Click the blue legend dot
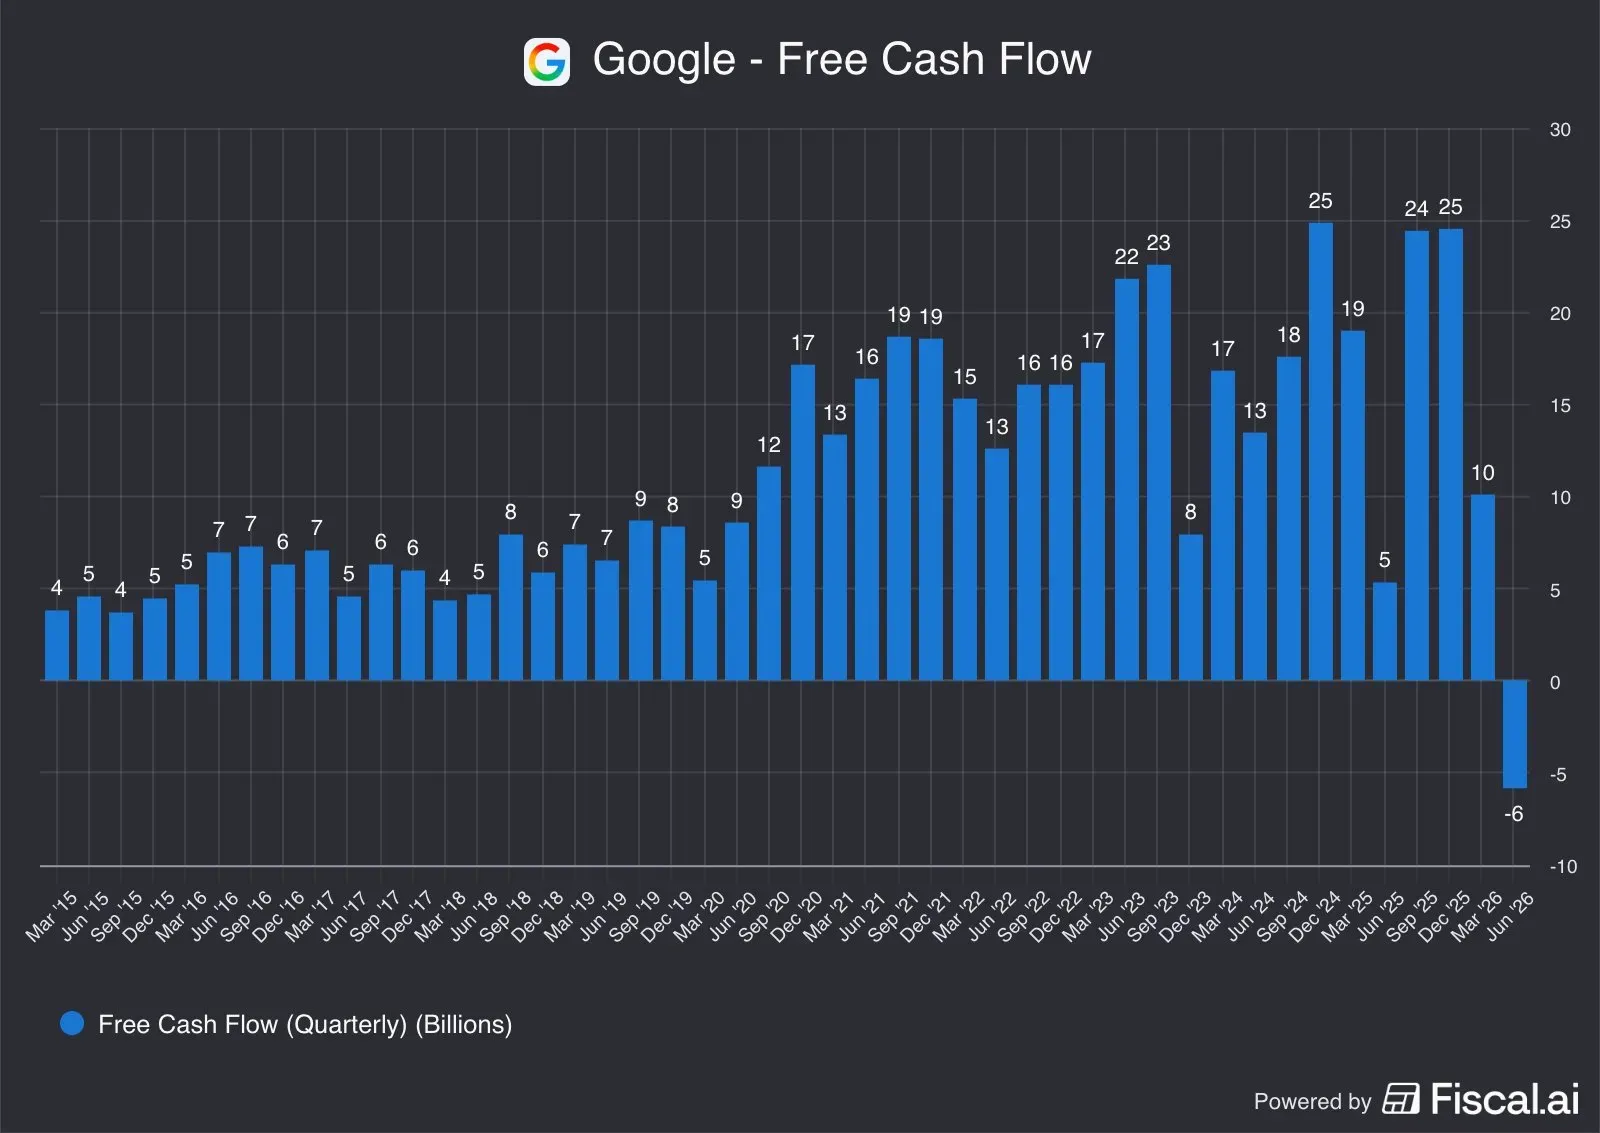This screenshot has height=1133, width=1600. click(72, 1023)
